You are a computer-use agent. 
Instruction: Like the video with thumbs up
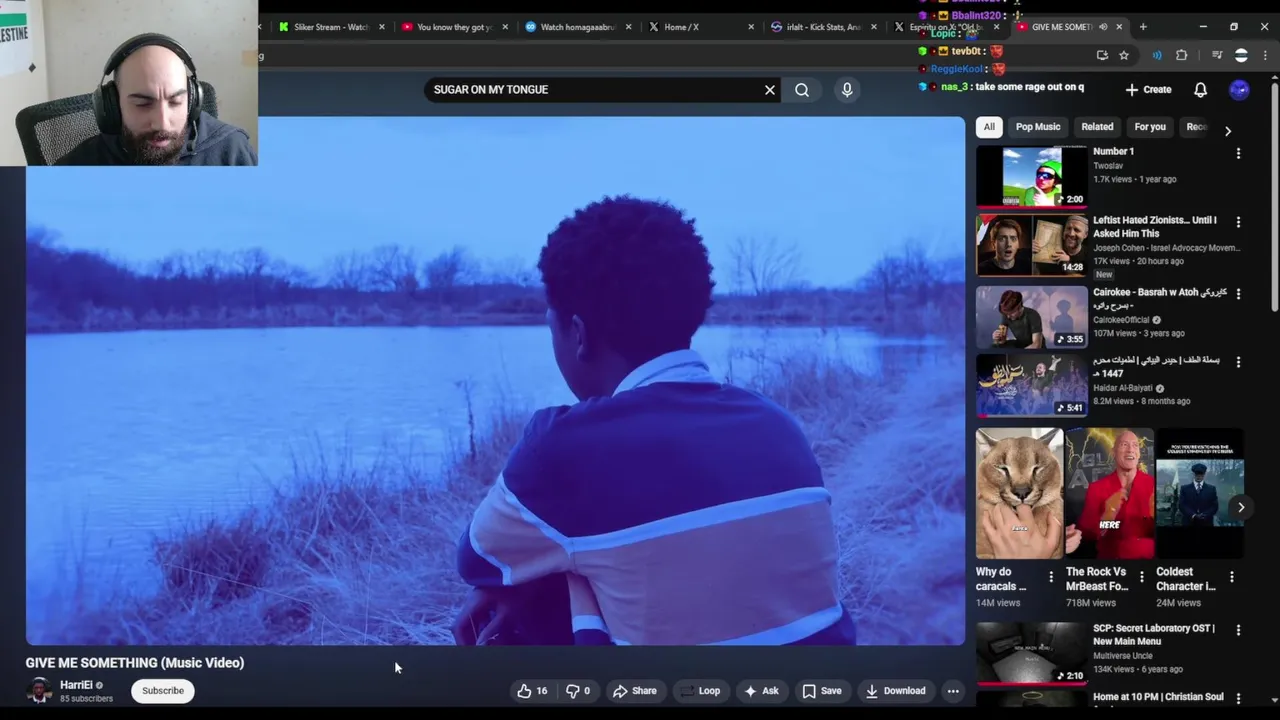(532, 691)
